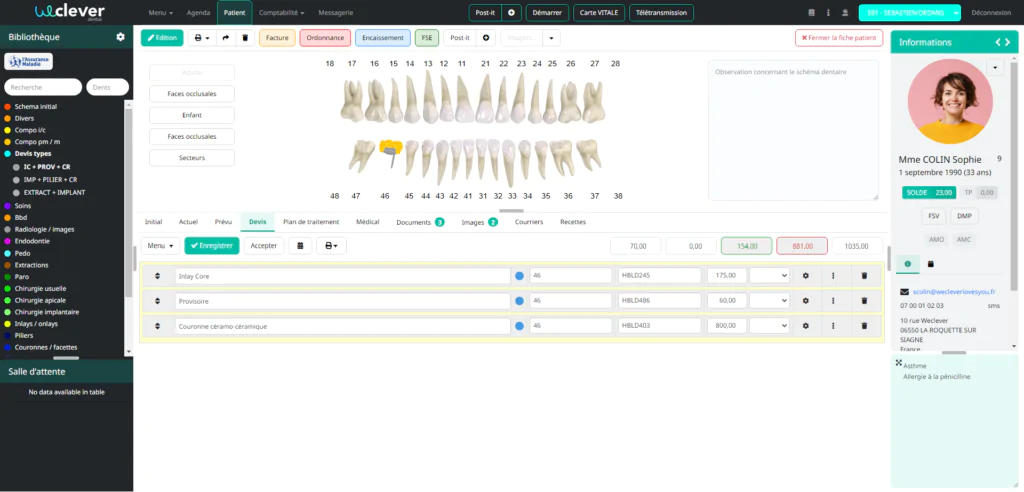Delete the Provisoire row
This screenshot has height=492, width=1024.
[865, 301]
